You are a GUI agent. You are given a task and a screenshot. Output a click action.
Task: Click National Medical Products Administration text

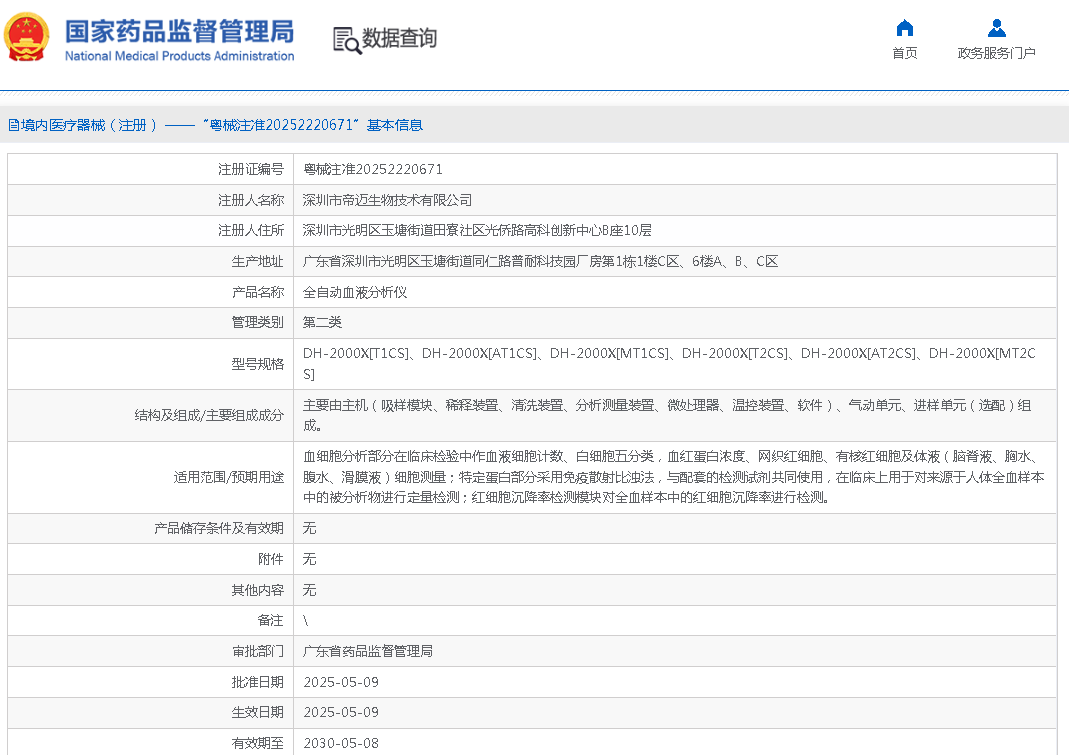(180, 56)
